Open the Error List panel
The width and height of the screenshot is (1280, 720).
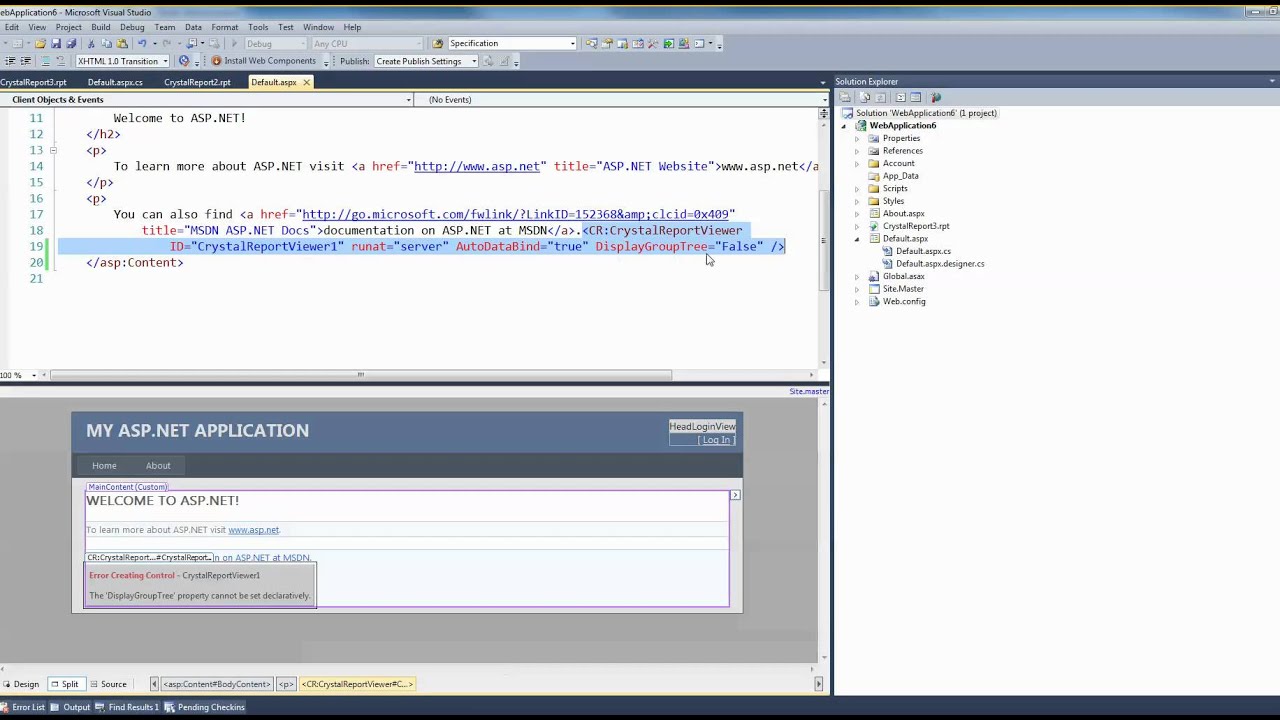coord(23,707)
